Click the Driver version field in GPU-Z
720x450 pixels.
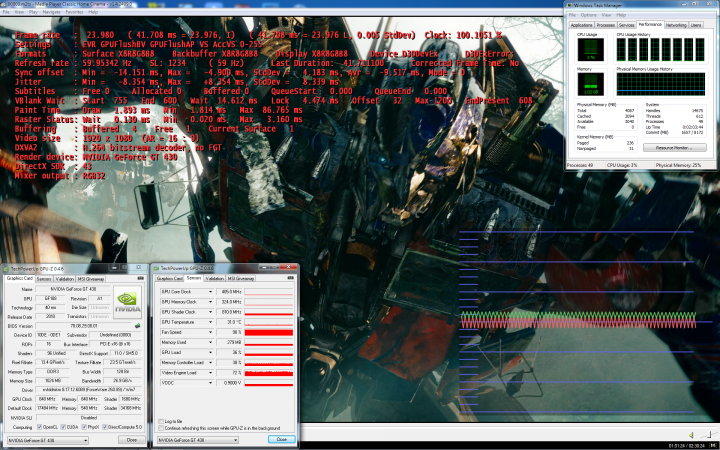[x=90, y=390]
